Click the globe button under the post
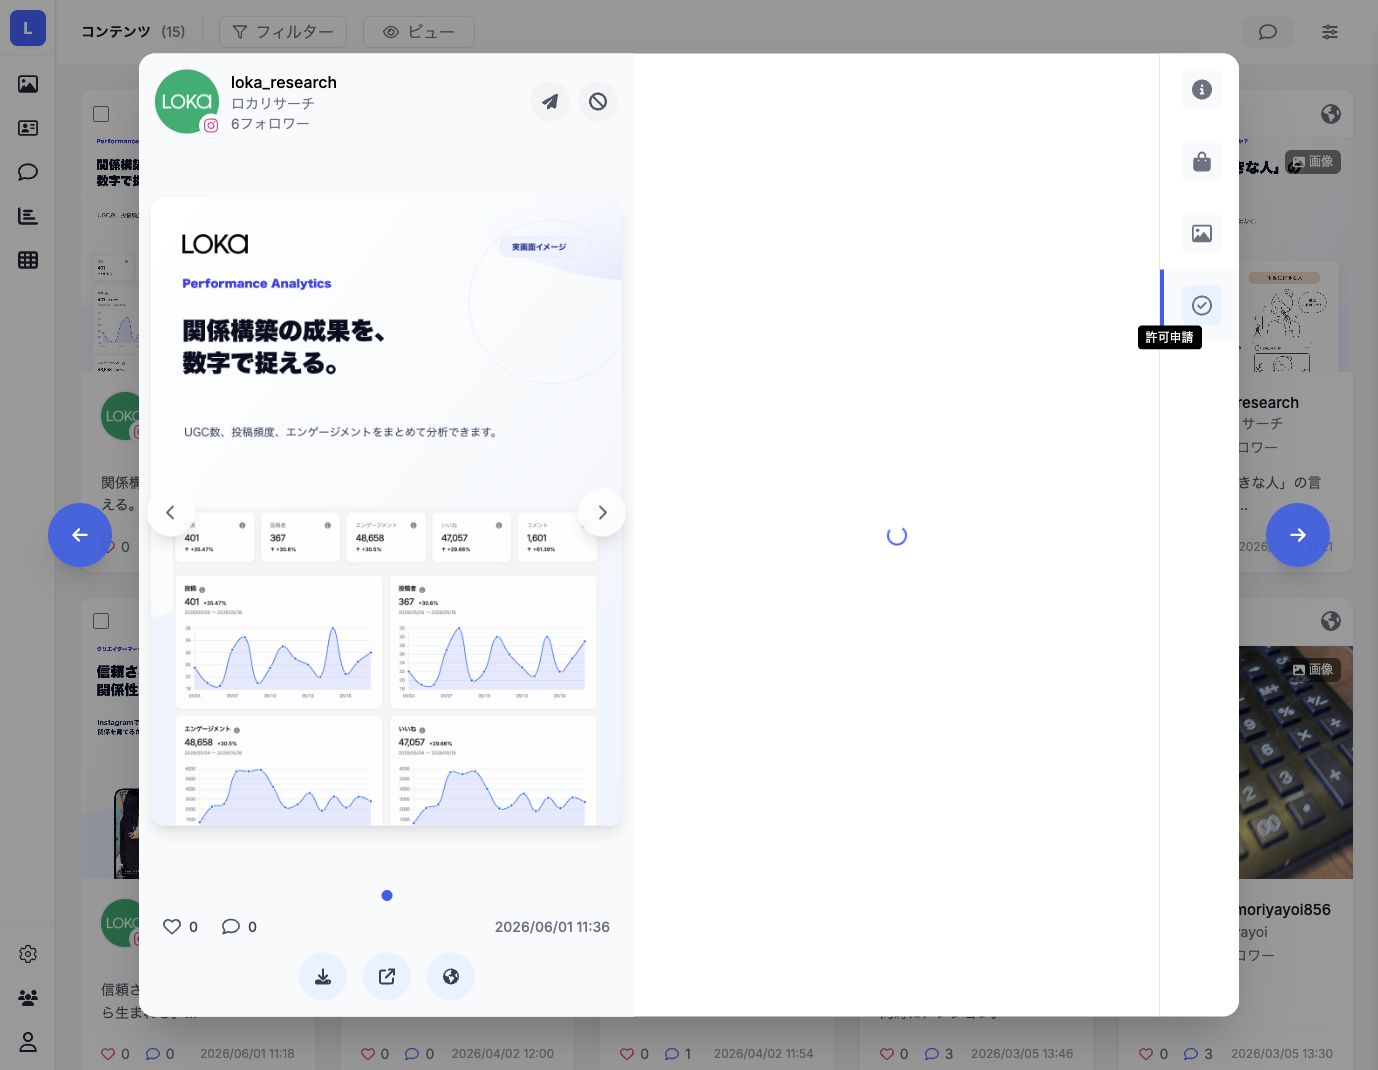Viewport: 1378px width, 1070px height. pos(451,977)
